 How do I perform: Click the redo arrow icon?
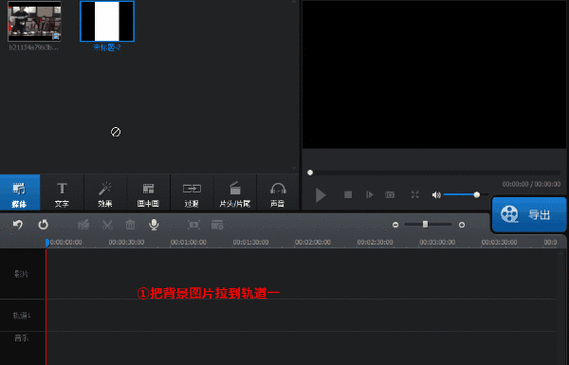point(43,225)
